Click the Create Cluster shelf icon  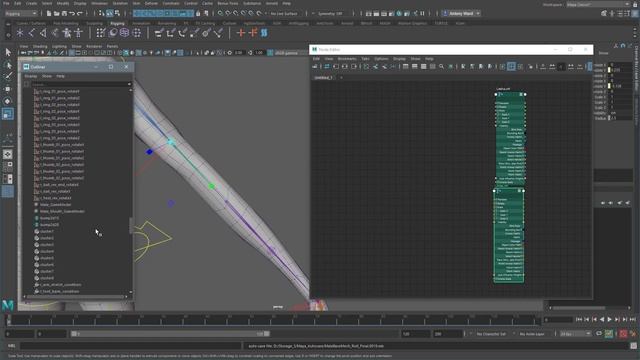click(136, 33)
